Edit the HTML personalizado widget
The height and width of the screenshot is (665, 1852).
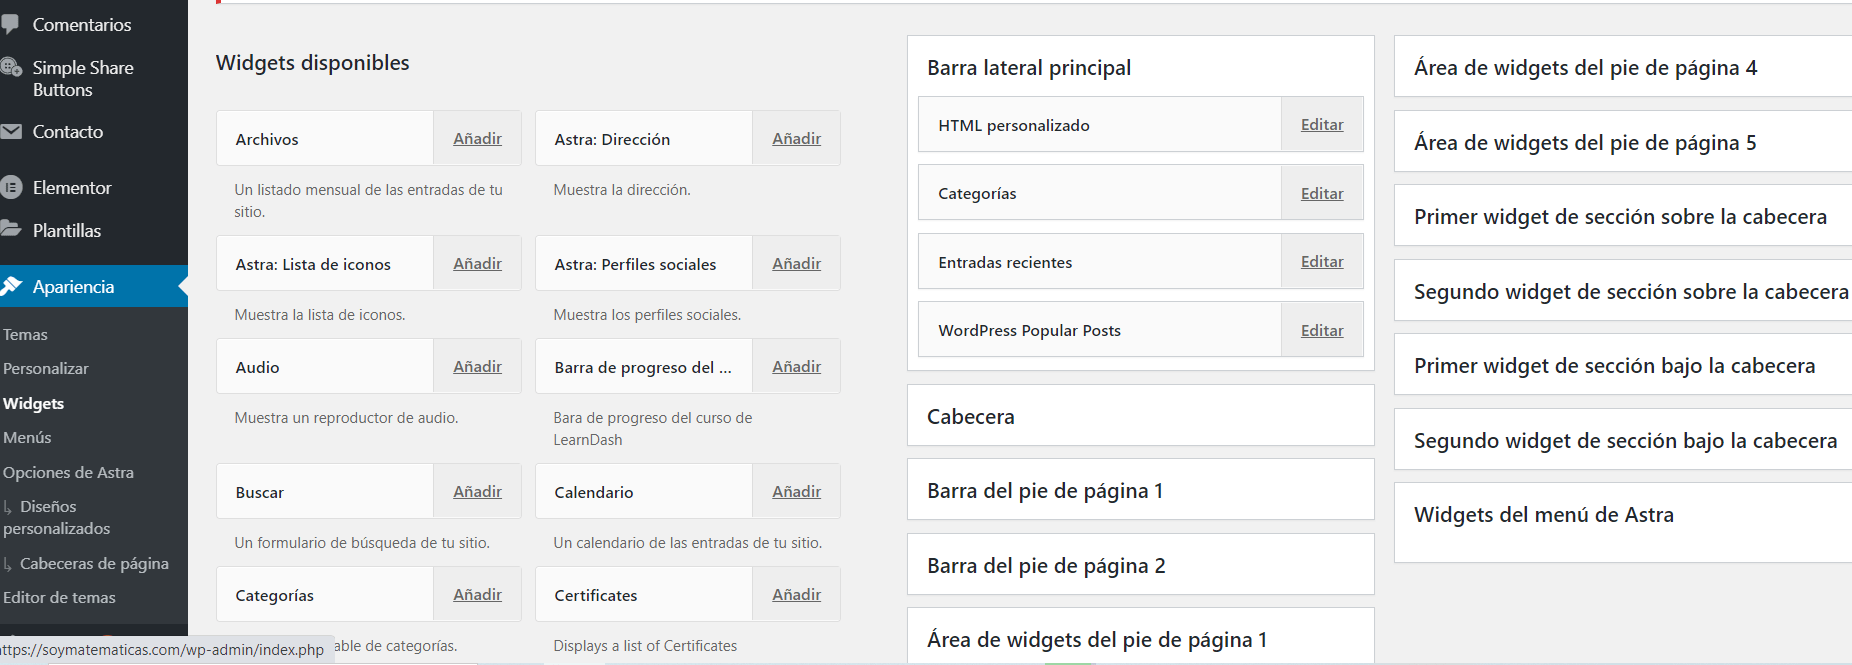[1321, 124]
